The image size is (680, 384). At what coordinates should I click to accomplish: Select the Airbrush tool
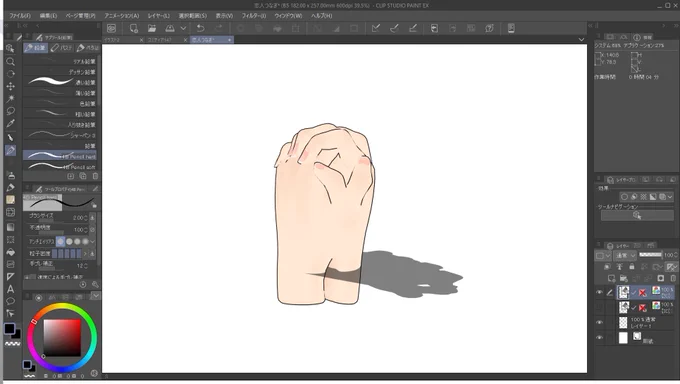pyautogui.click(x=10, y=175)
